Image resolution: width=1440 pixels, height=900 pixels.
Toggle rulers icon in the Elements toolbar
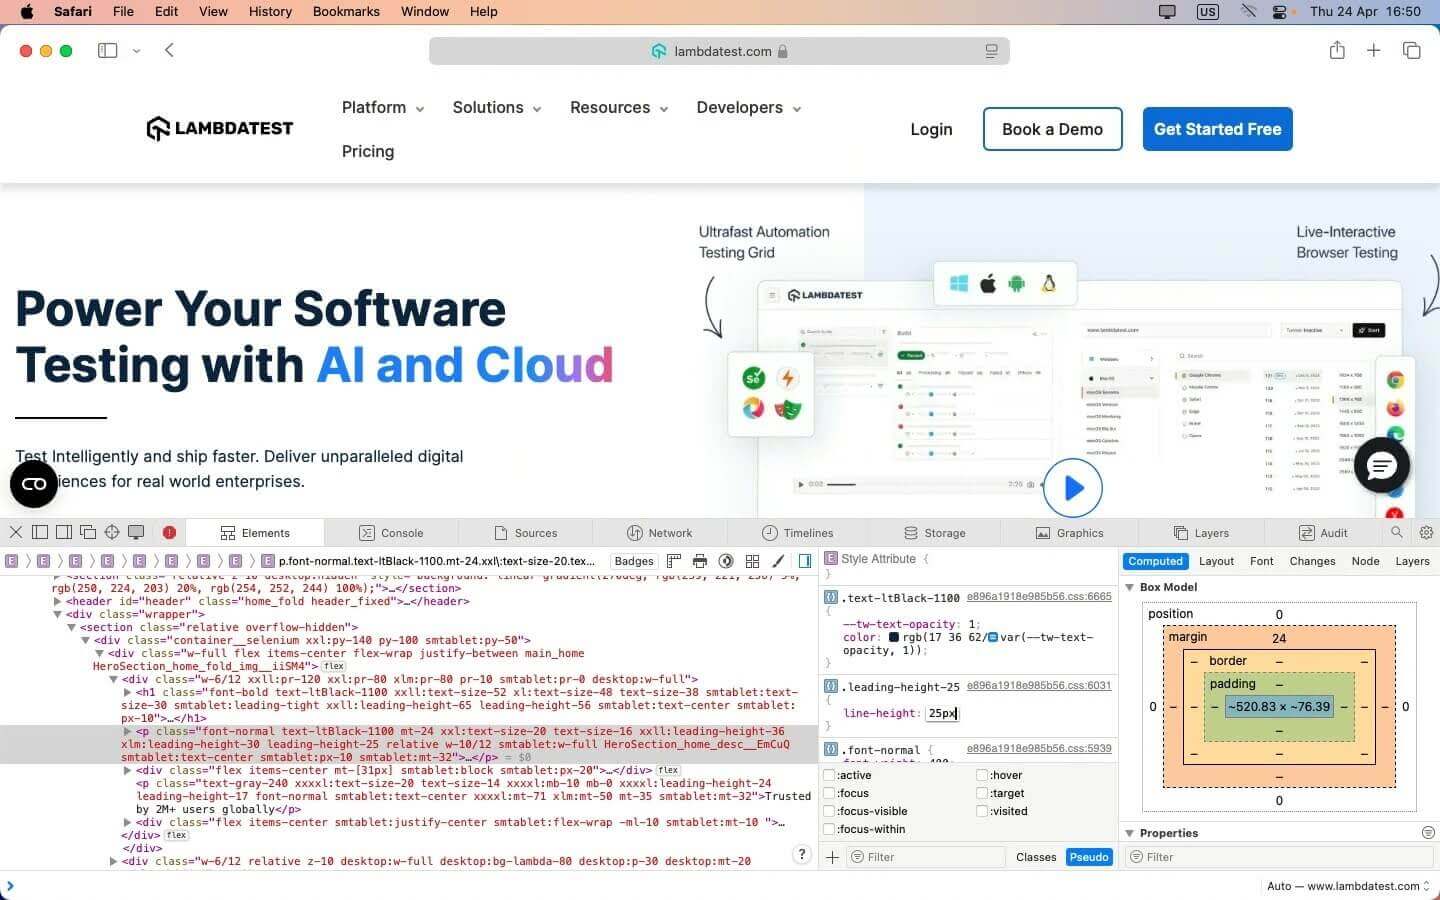[674, 561]
